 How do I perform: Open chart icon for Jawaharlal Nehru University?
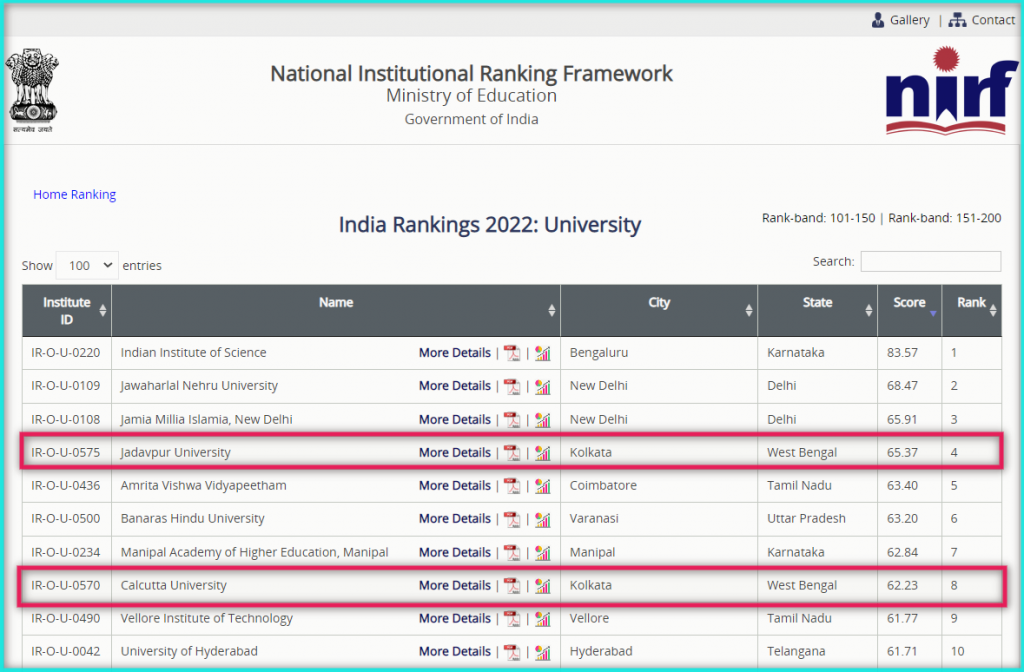tap(543, 386)
